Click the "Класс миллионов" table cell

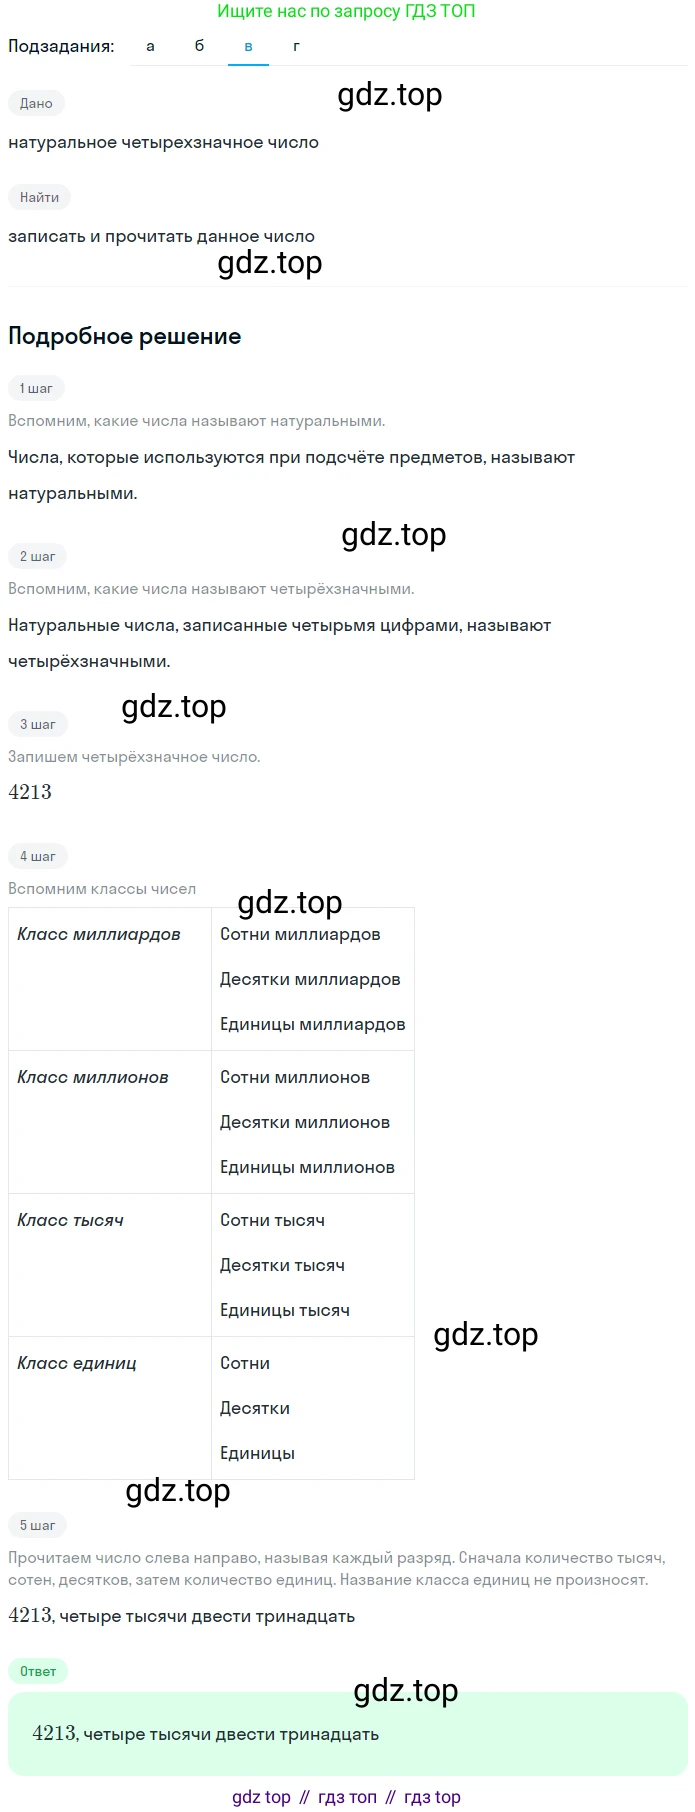click(x=110, y=1122)
